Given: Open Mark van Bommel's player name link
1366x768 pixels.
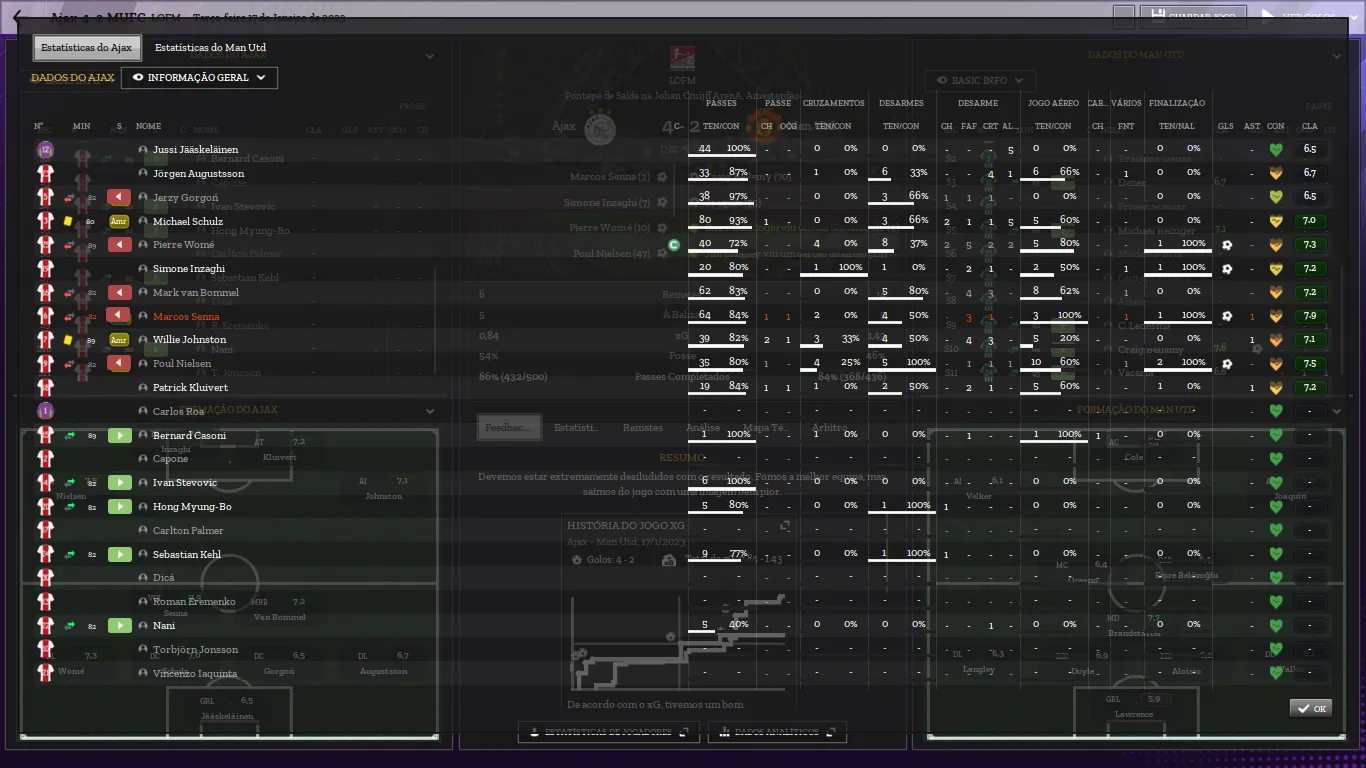Looking at the screenshot, I should tap(195, 293).
